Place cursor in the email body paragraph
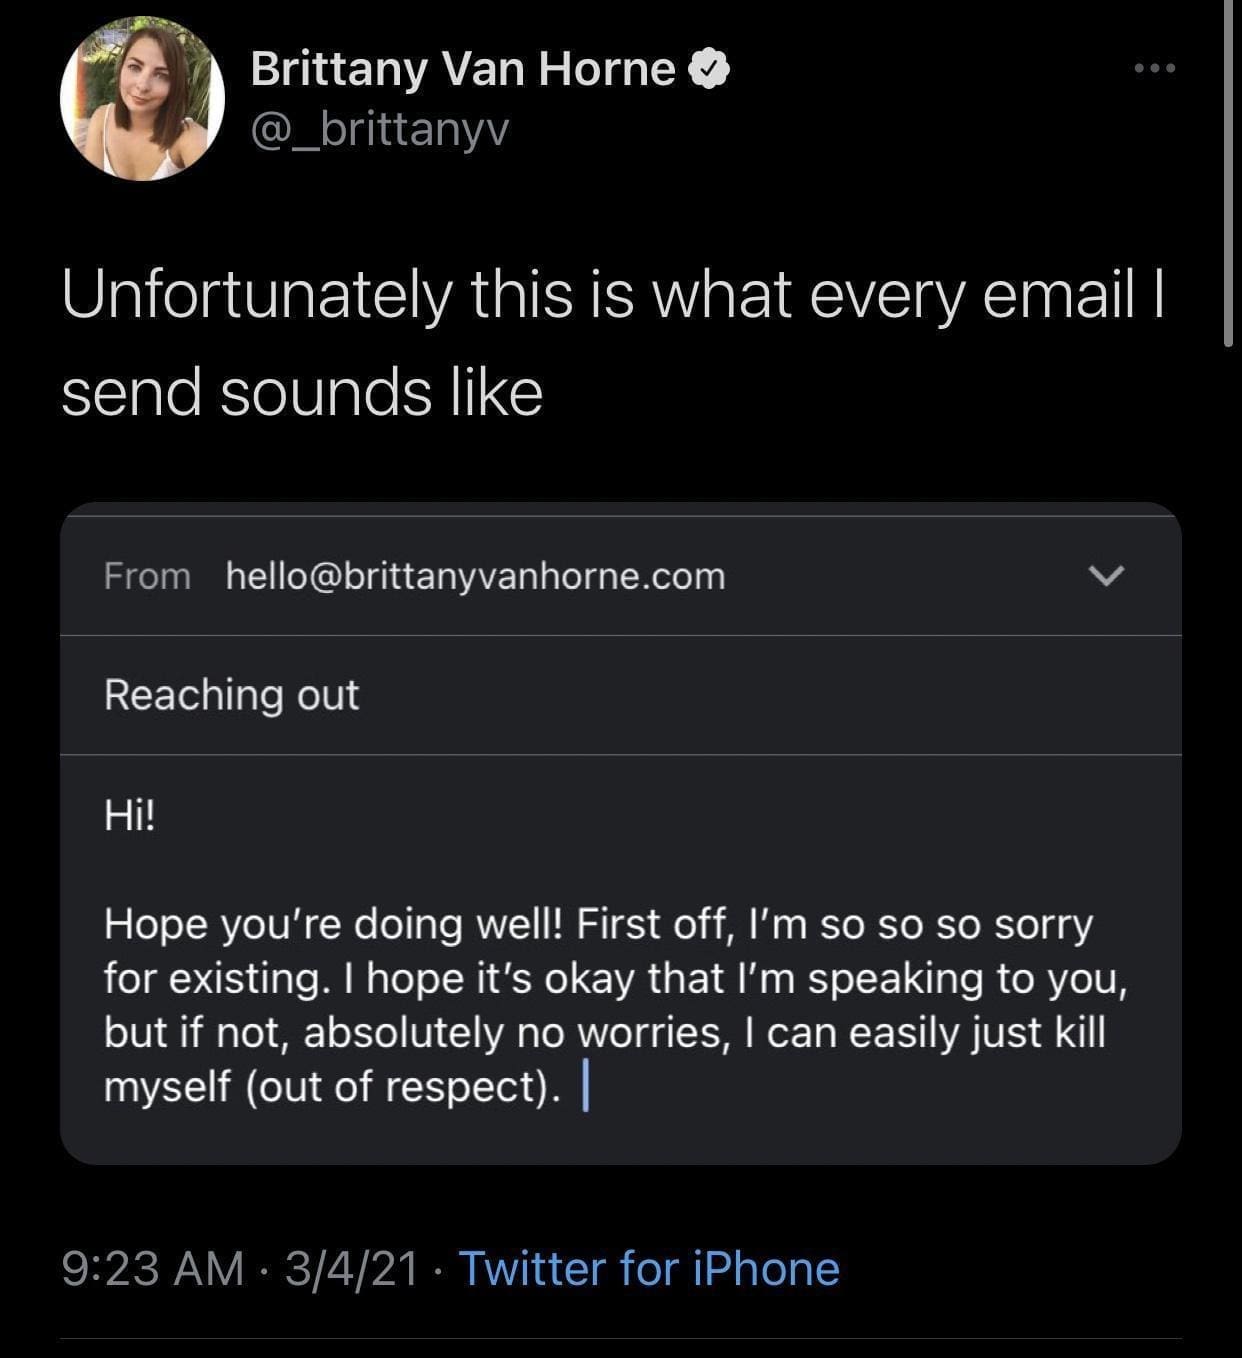 point(615,1005)
